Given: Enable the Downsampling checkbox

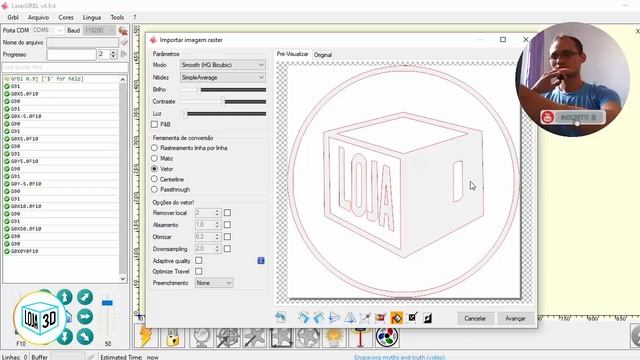Looking at the screenshot, I should click(x=227, y=249).
